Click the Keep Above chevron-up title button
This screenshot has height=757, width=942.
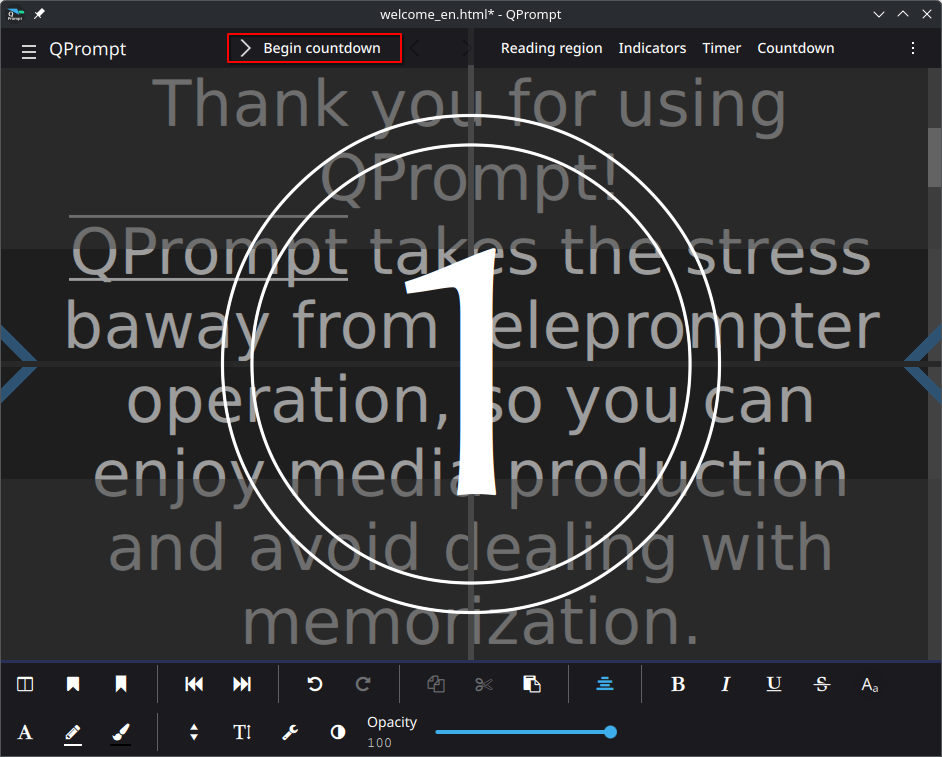pos(902,14)
